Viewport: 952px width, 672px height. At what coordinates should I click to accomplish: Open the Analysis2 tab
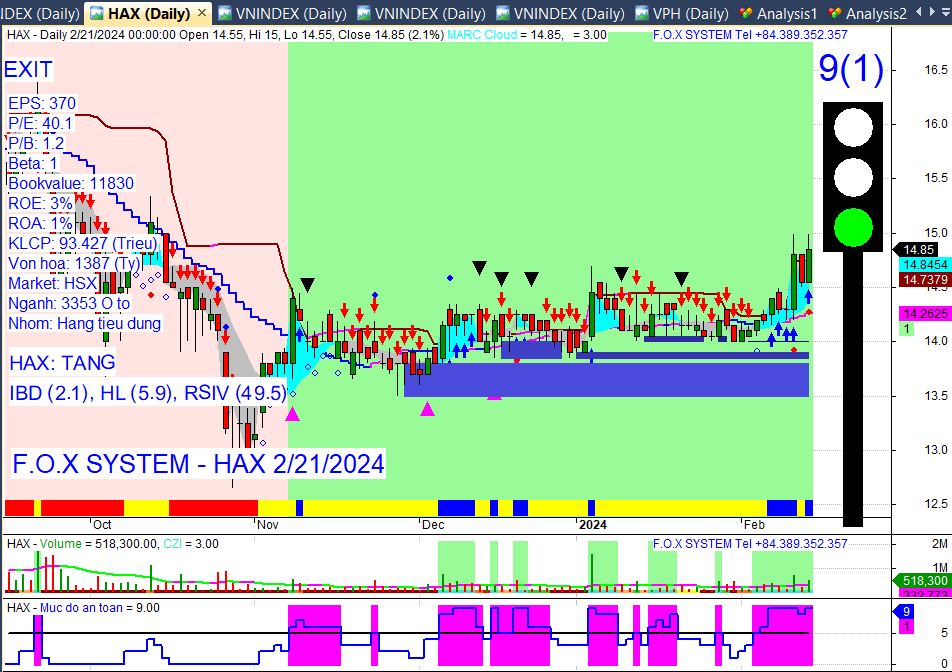[868, 13]
